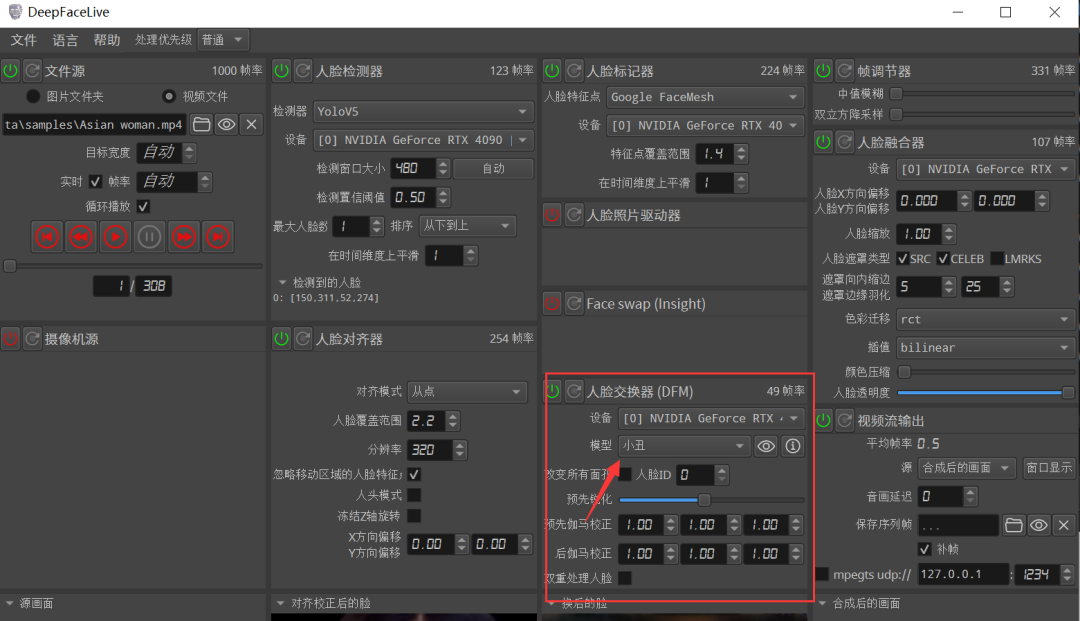
Task: Click the mpegts udp address field 127.0.0.1
Action: point(963,574)
